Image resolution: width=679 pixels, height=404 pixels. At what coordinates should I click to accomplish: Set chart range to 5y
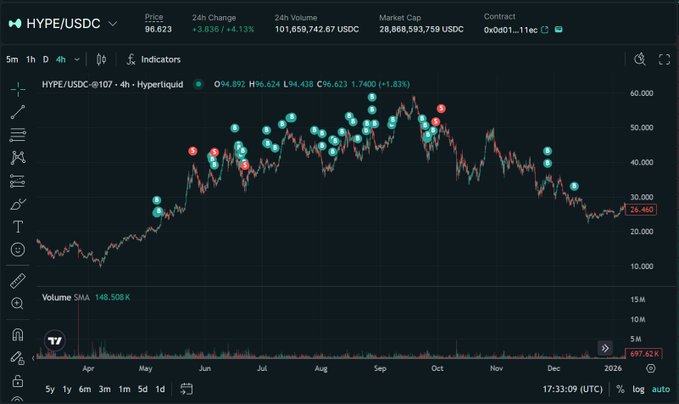click(x=50, y=389)
